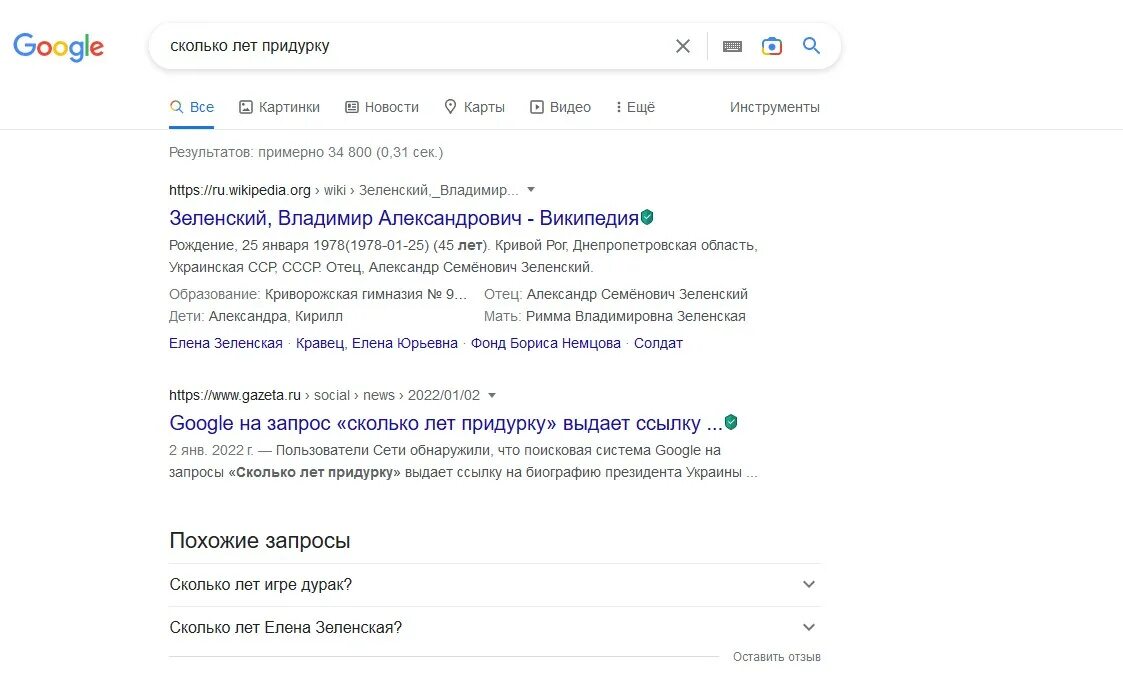
Task: Click the magnifying glass search icon
Action: coord(811,46)
